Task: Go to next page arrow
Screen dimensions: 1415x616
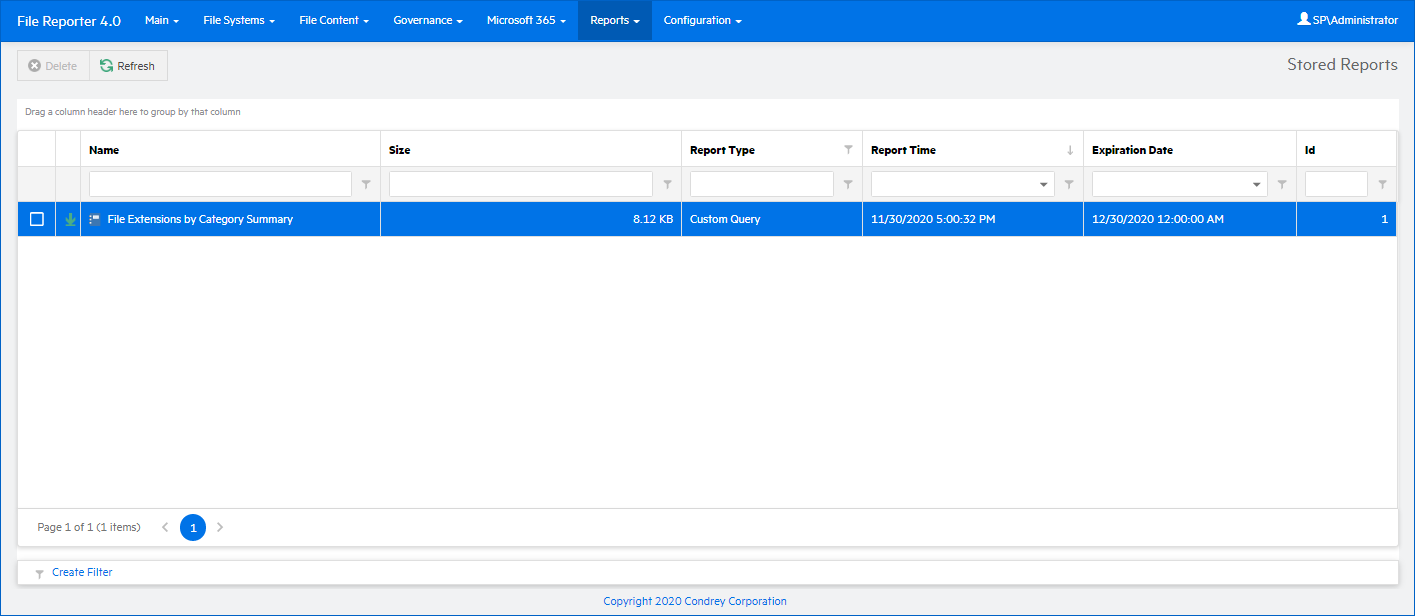Action: click(x=220, y=527)
